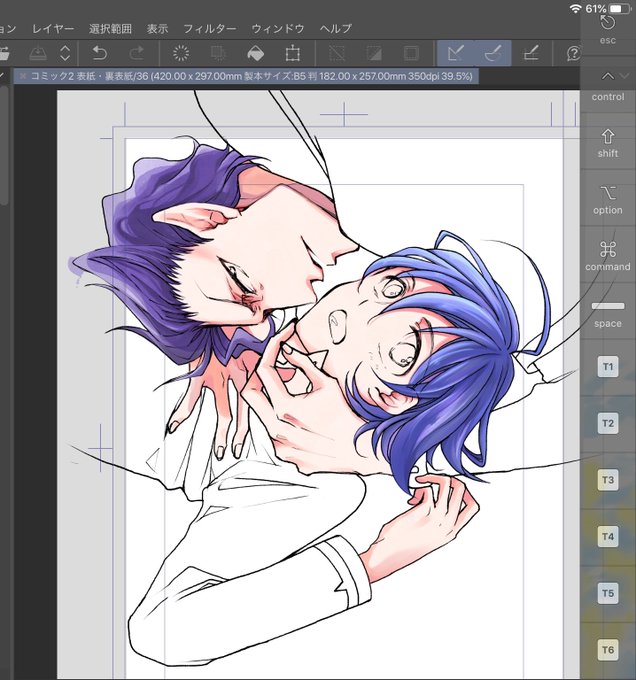This screenshot has width=636, height=680.
Task: Click the Invert Selection icon
Action: [374, 53]
